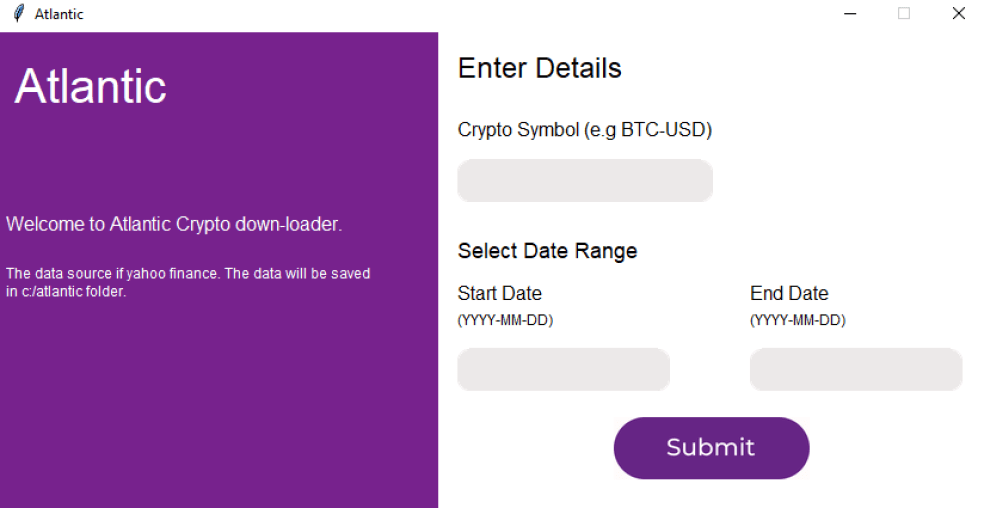Click the Start Date label
This screenshot has width=984, height=508.
[x=500, y=293]
